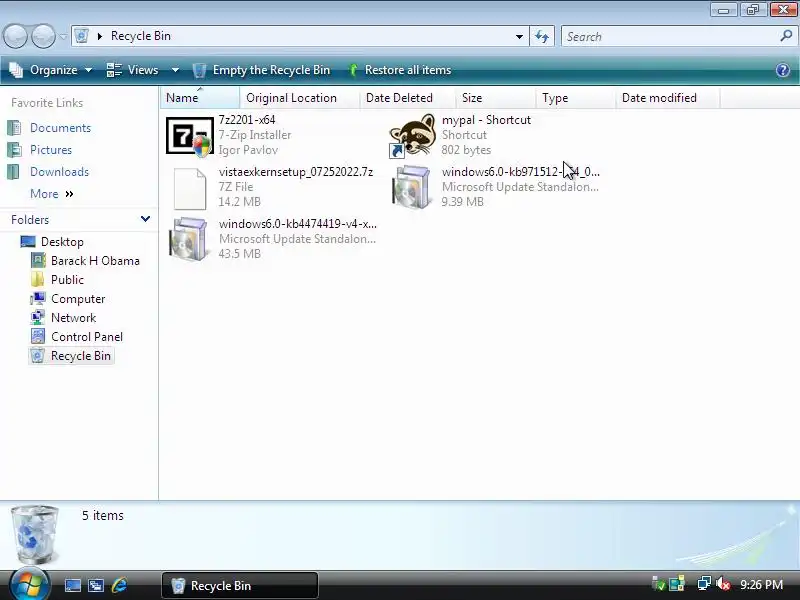This screenshot has height=600, width=800.
Task: Sort by the Size column header
Action: [x=495, y=98]
